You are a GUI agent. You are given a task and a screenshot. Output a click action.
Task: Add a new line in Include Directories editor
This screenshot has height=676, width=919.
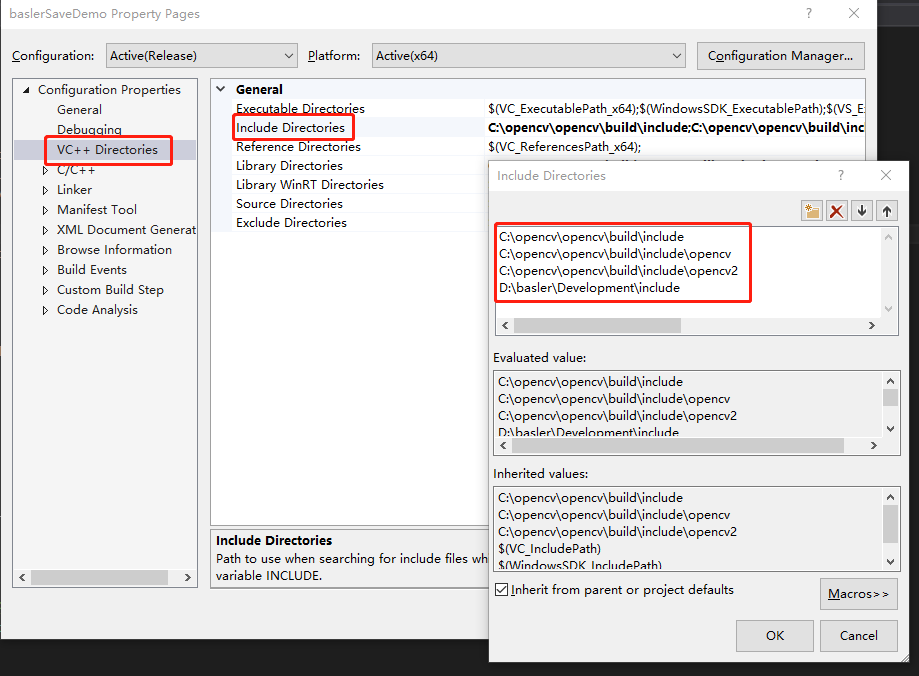click(x=812, y=210)
